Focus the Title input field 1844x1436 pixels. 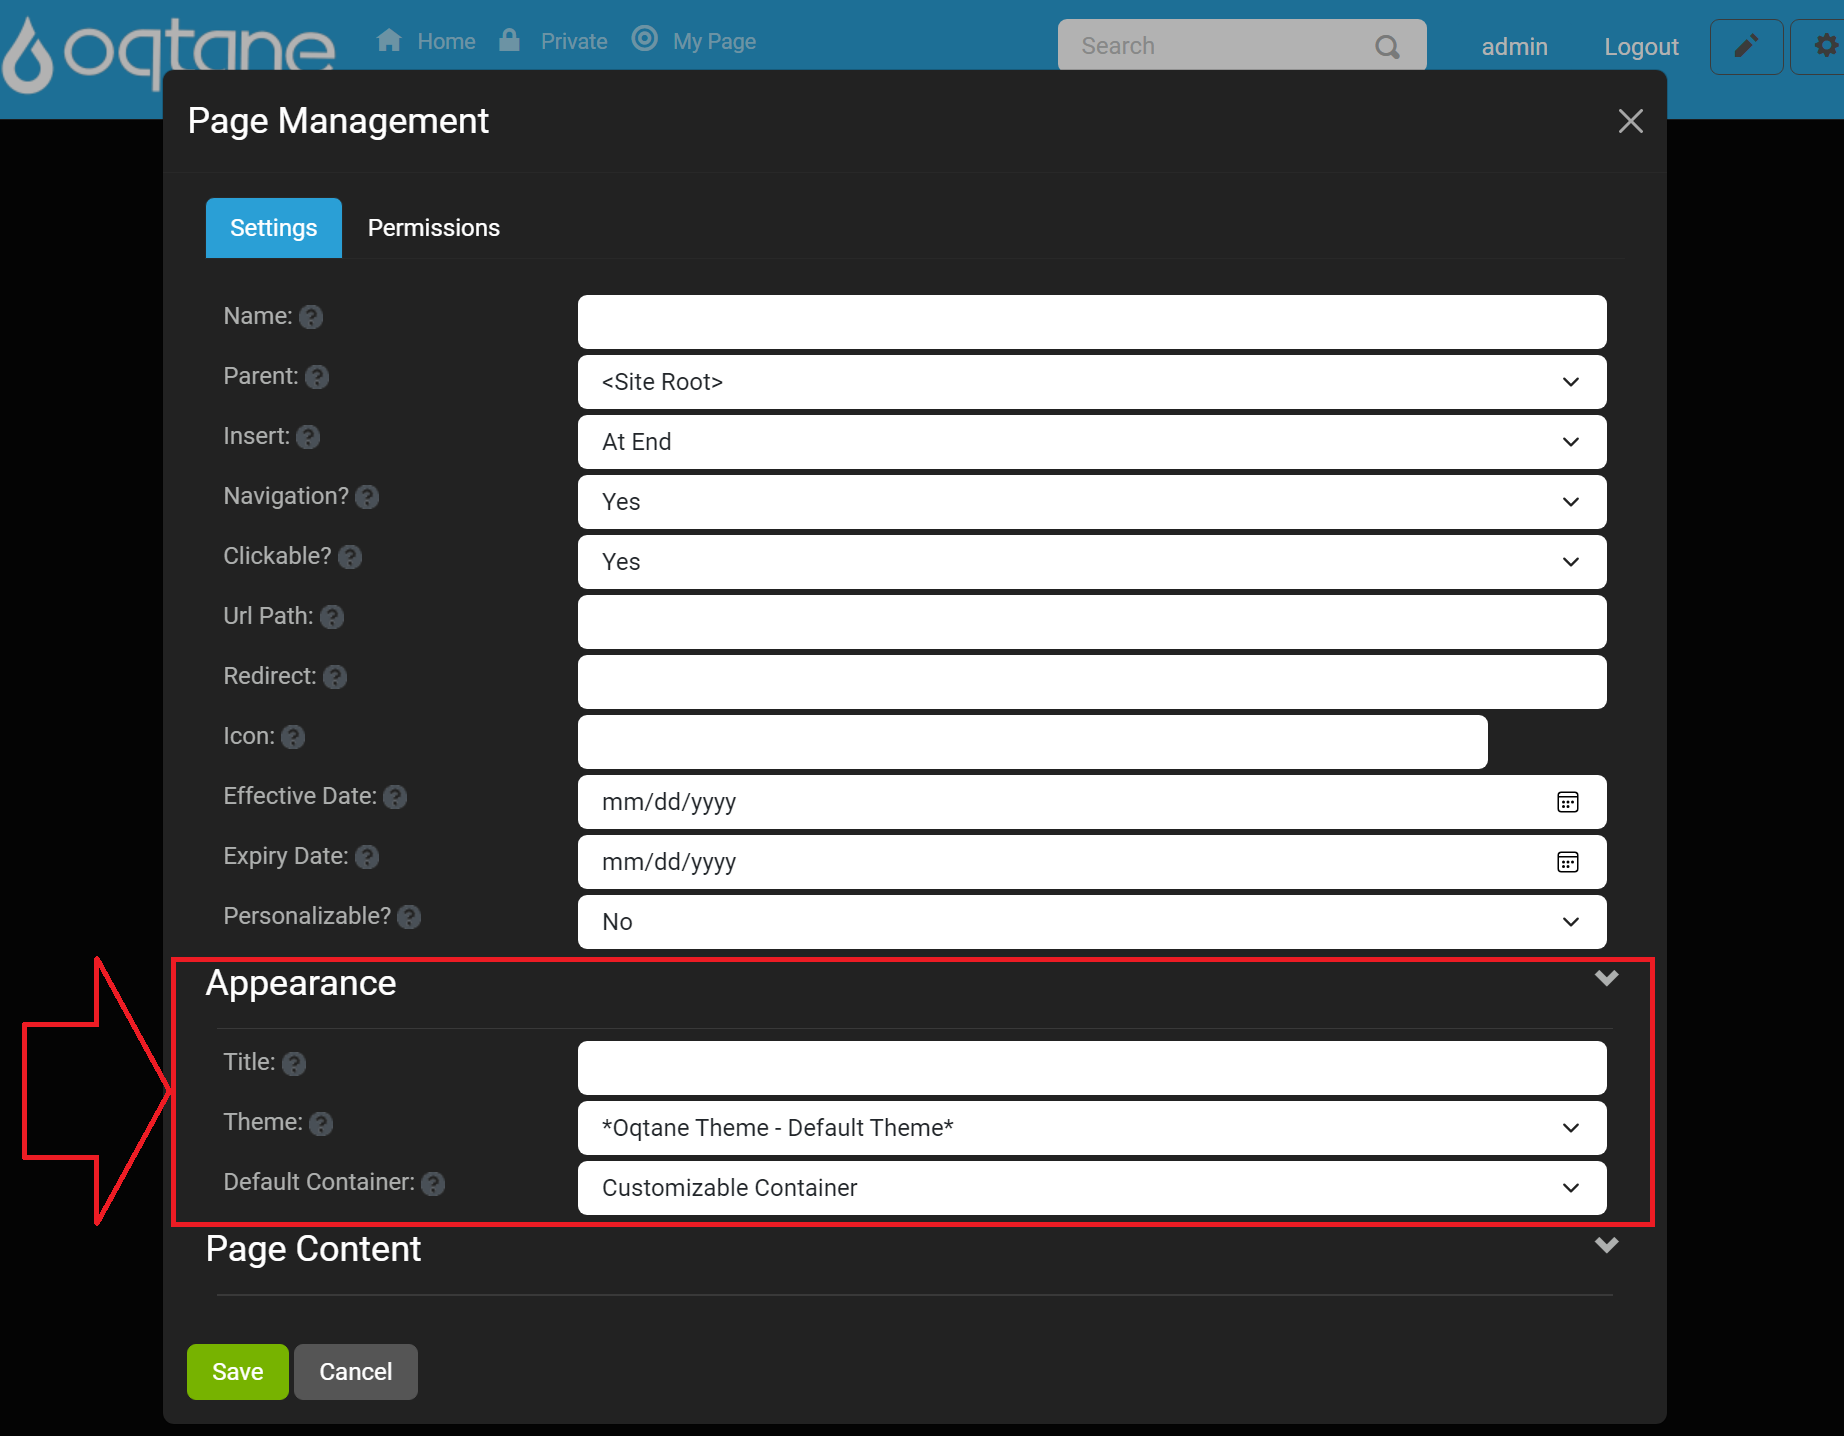pos(1092,1068)
